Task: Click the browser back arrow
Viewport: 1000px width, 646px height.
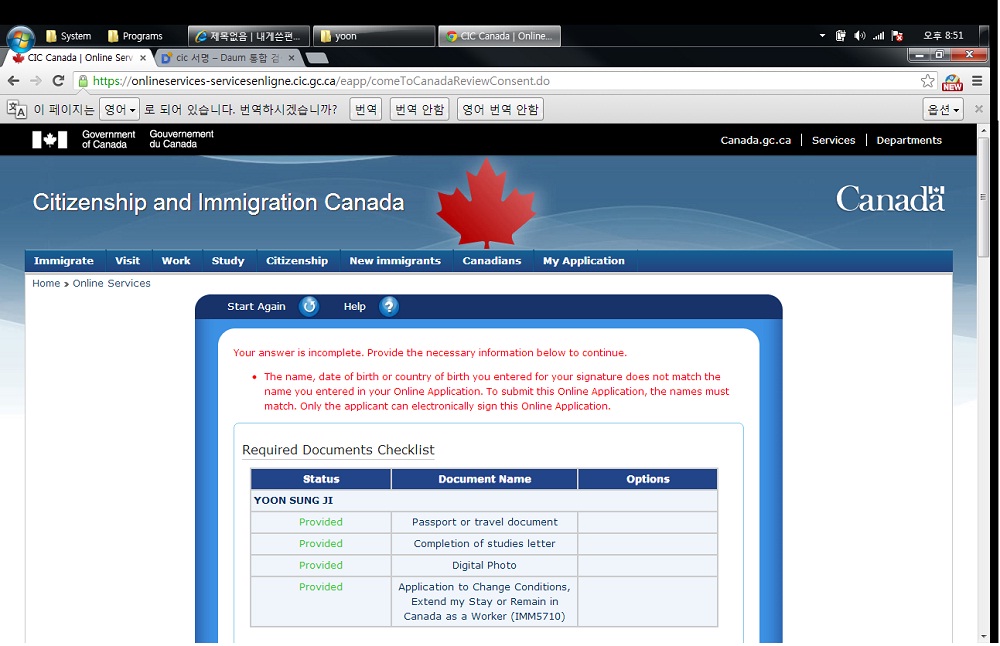Action: point(14,81)
